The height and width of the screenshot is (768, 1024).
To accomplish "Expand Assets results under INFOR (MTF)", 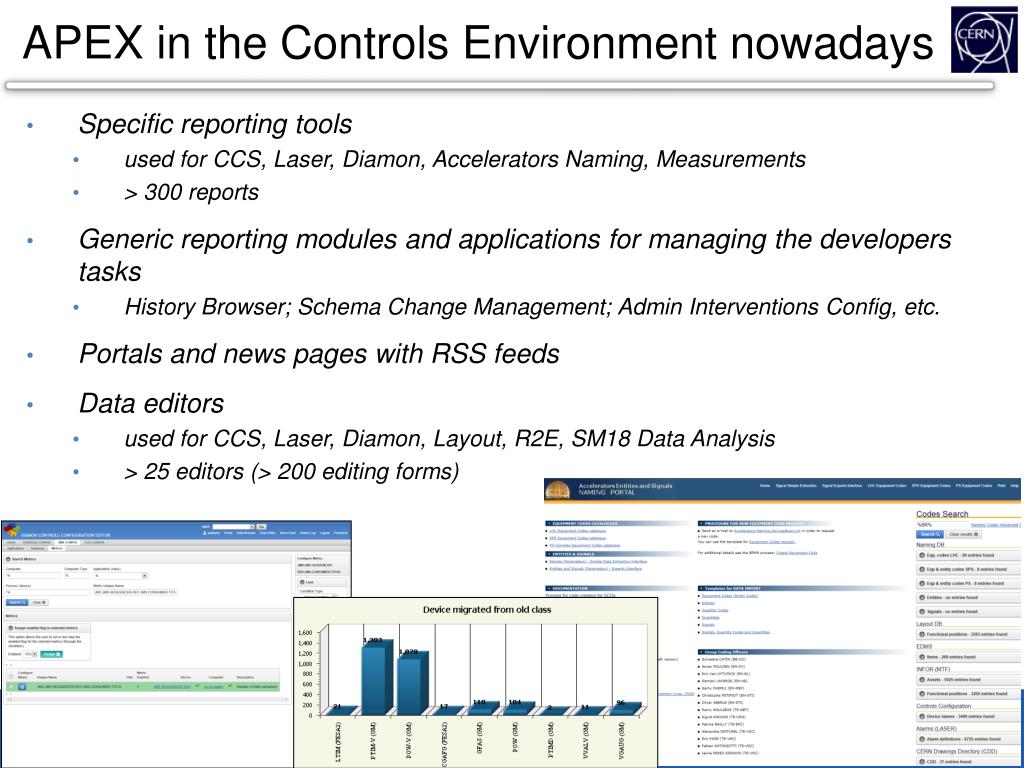I will [x=921, y=680].
